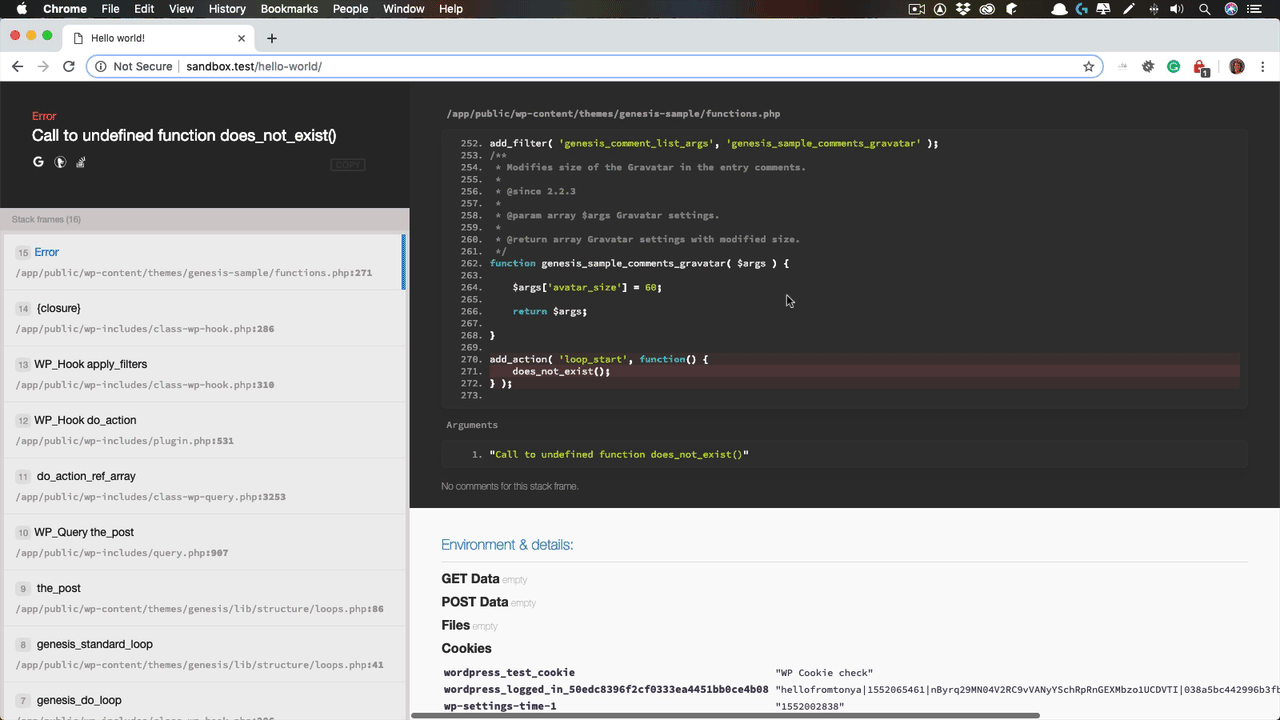Open the Logitech G menu bar icon
This screenshot has height=720, width=1280.
1082,9
